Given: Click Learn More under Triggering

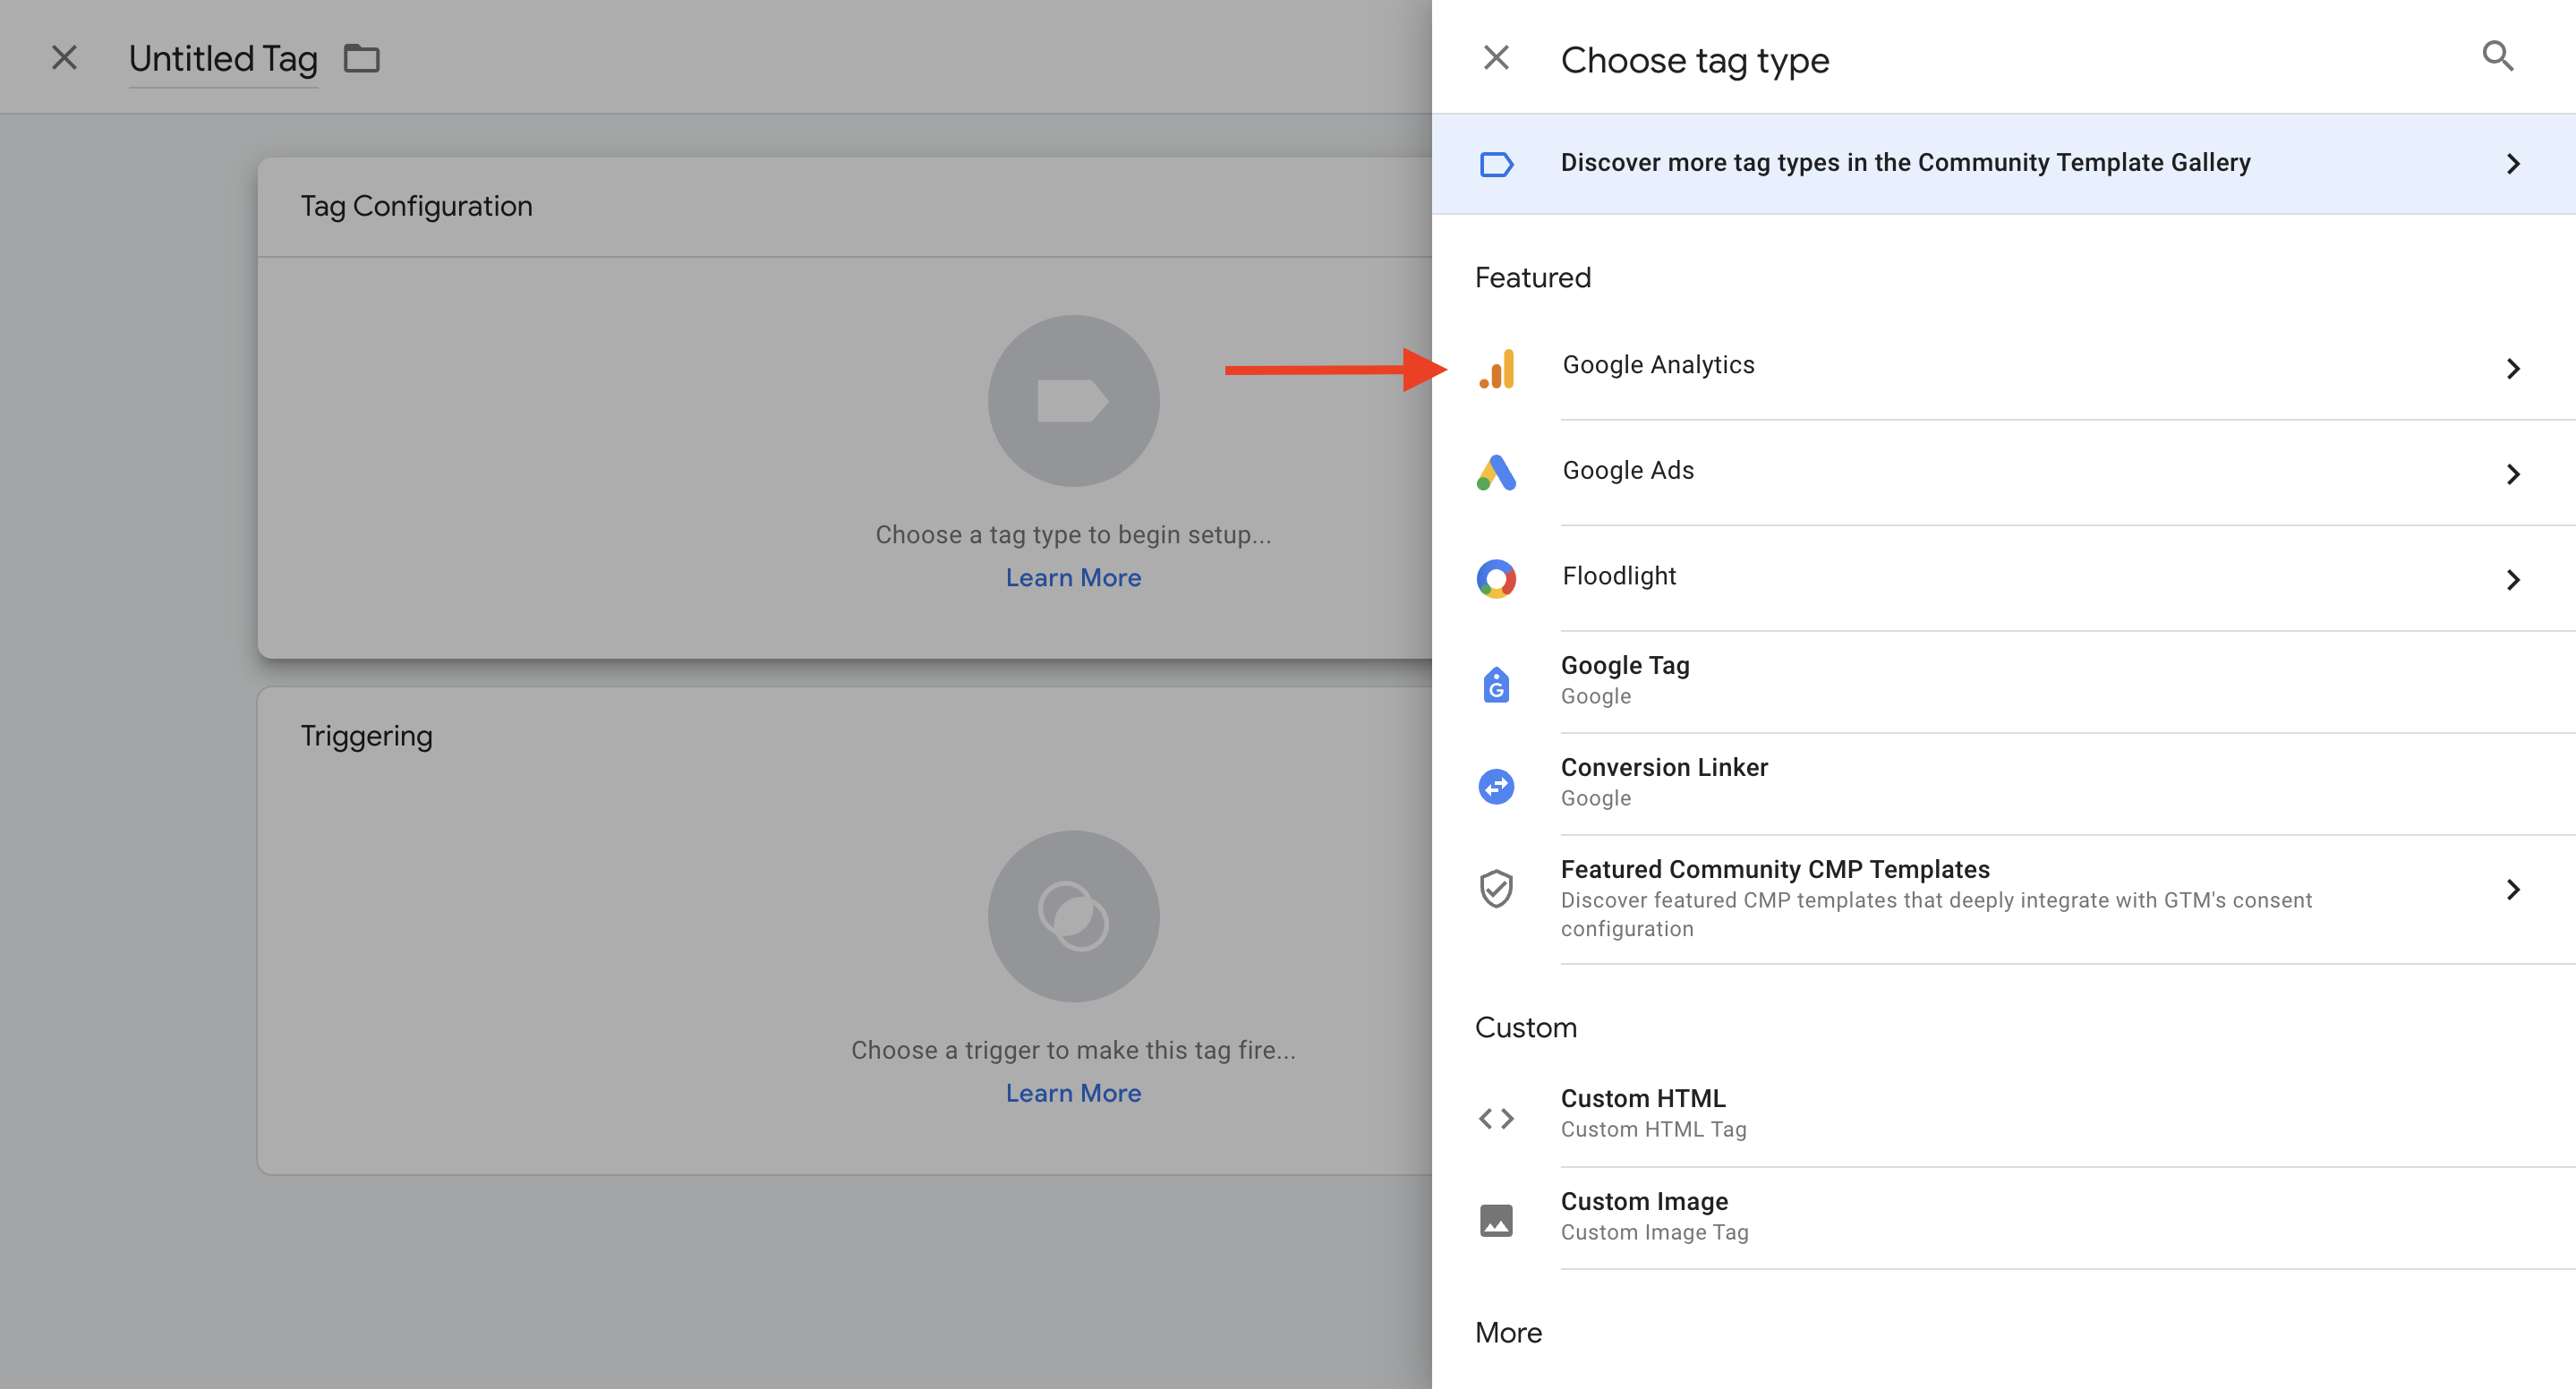Looking at the screenshot, I should (1073, 1093).
